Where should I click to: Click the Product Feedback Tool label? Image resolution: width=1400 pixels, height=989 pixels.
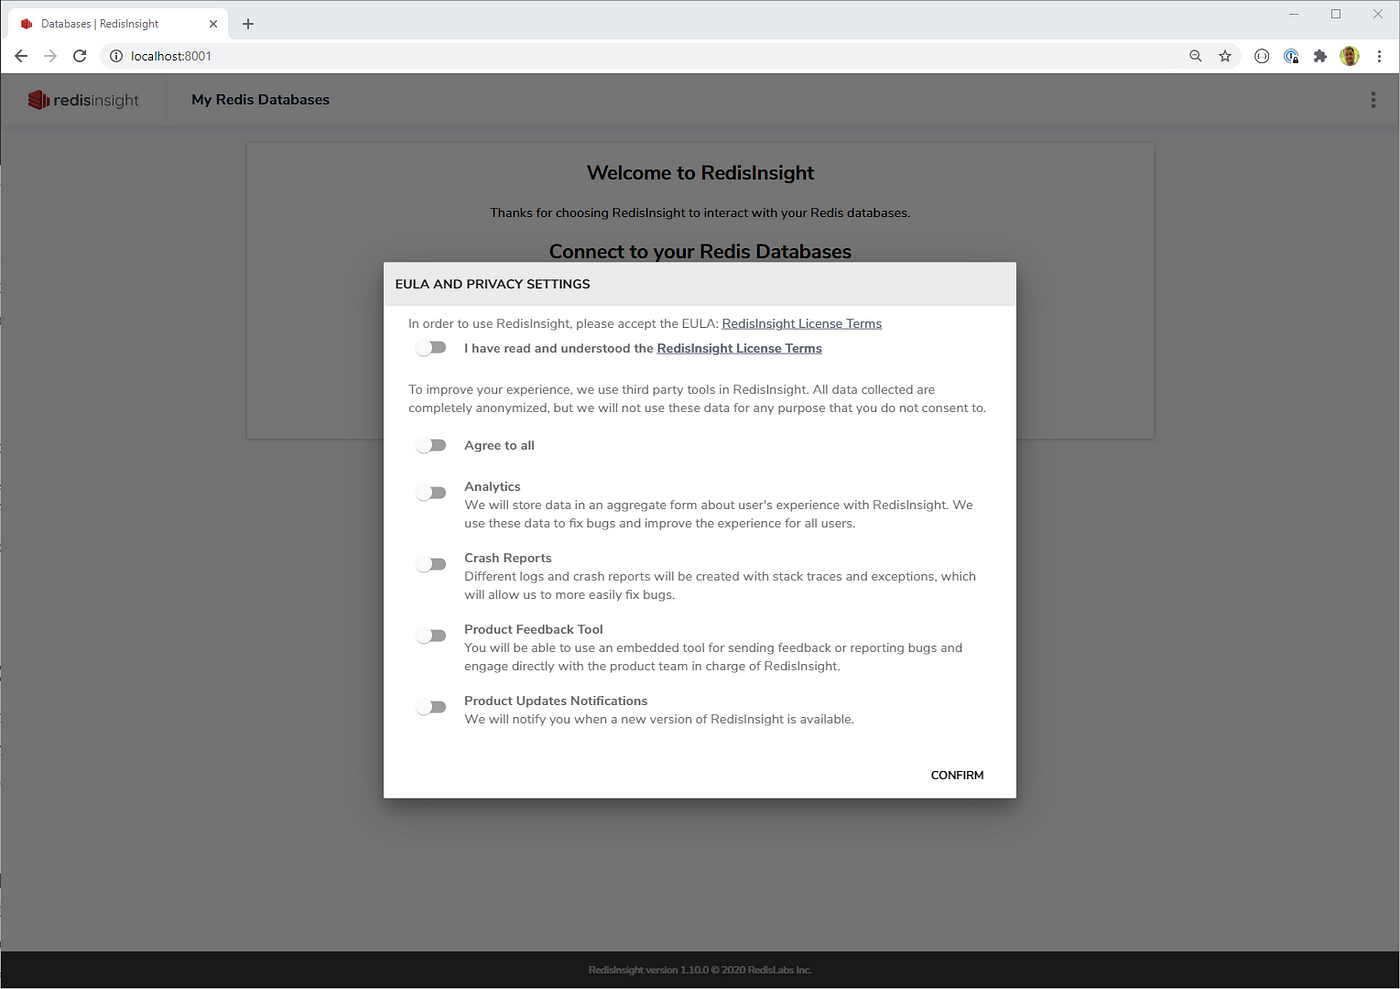pyautogui.click(x=534, y=630)
